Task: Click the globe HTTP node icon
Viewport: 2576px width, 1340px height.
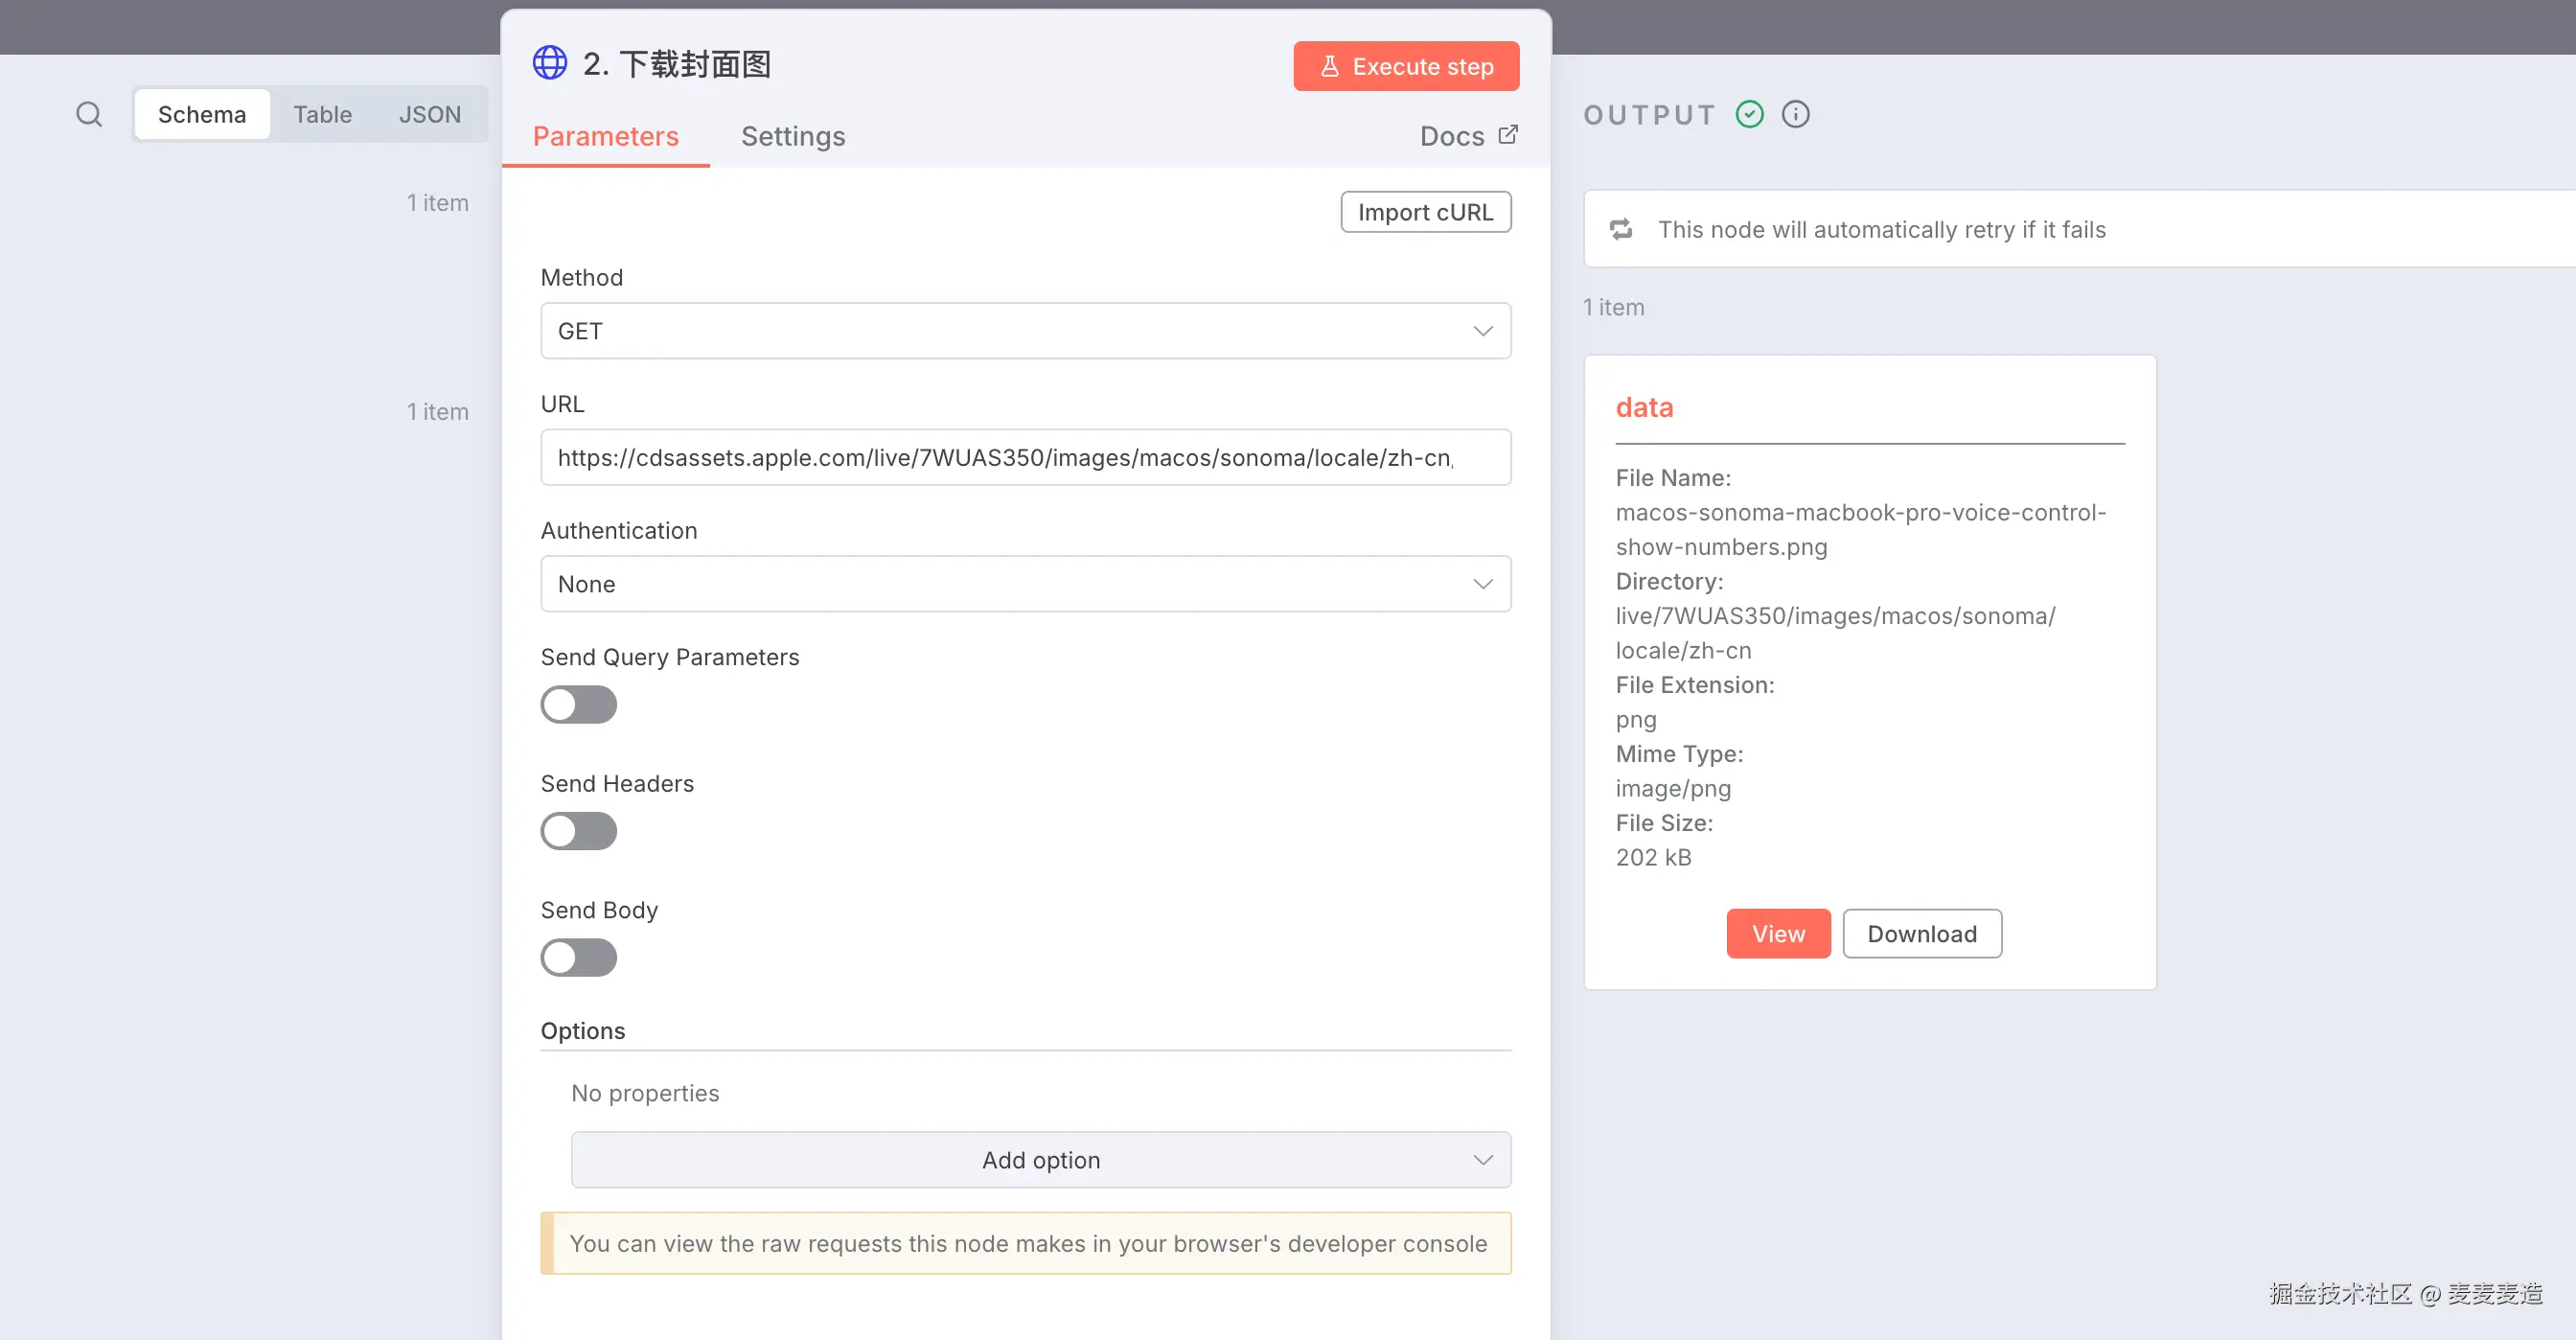Action: 549,63
